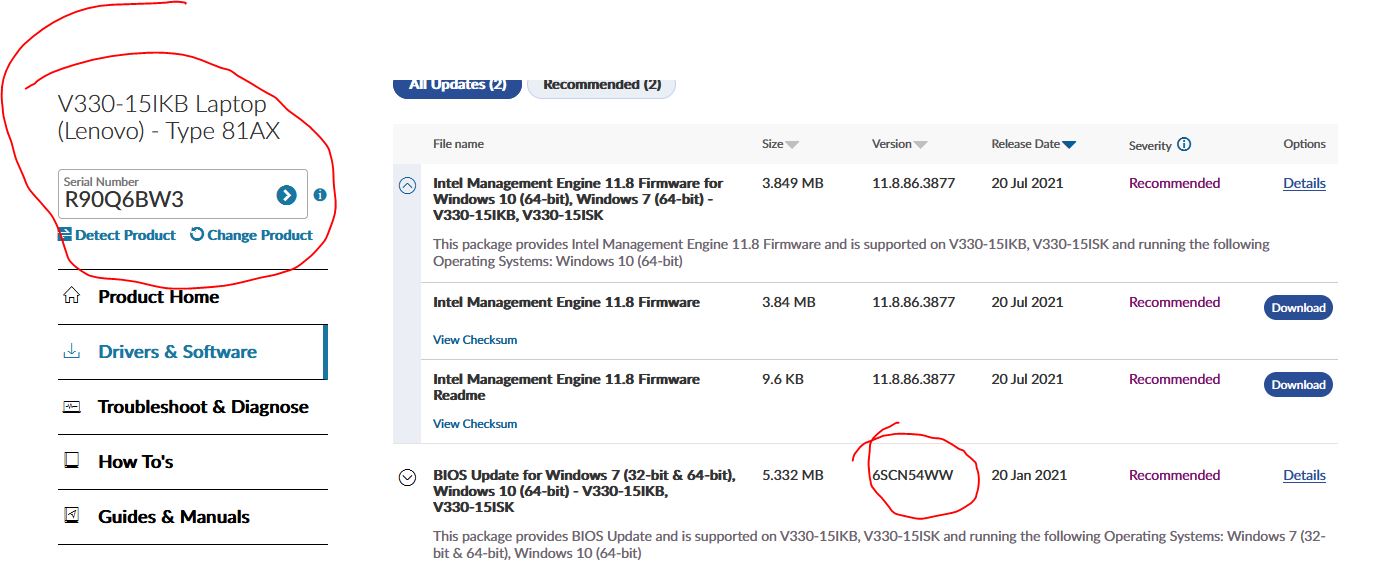Click the File name column header
The image size is (1382, 561).
(x=458, y=144)
